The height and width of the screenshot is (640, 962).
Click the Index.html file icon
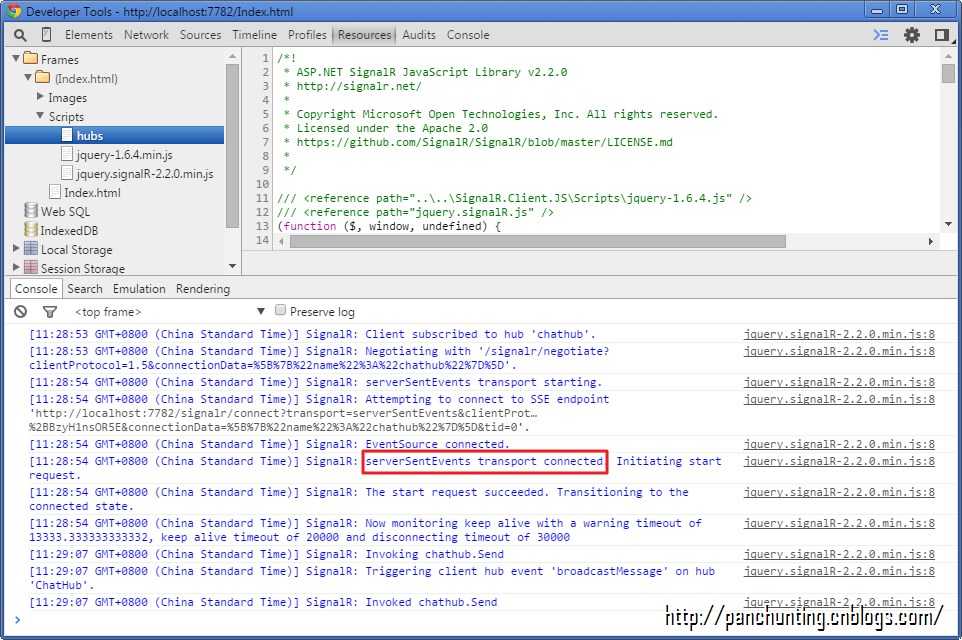pyautogui.click(x=55, y=192)
